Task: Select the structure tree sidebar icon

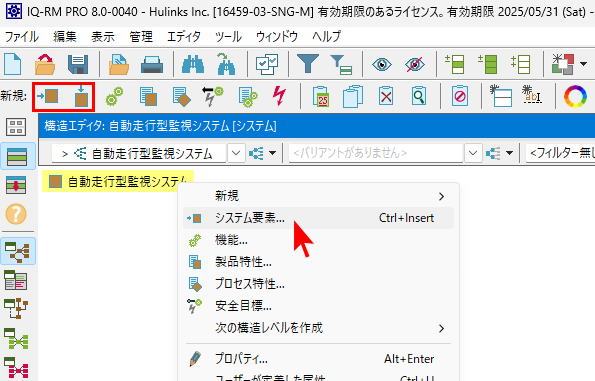Action: [17, 252]
